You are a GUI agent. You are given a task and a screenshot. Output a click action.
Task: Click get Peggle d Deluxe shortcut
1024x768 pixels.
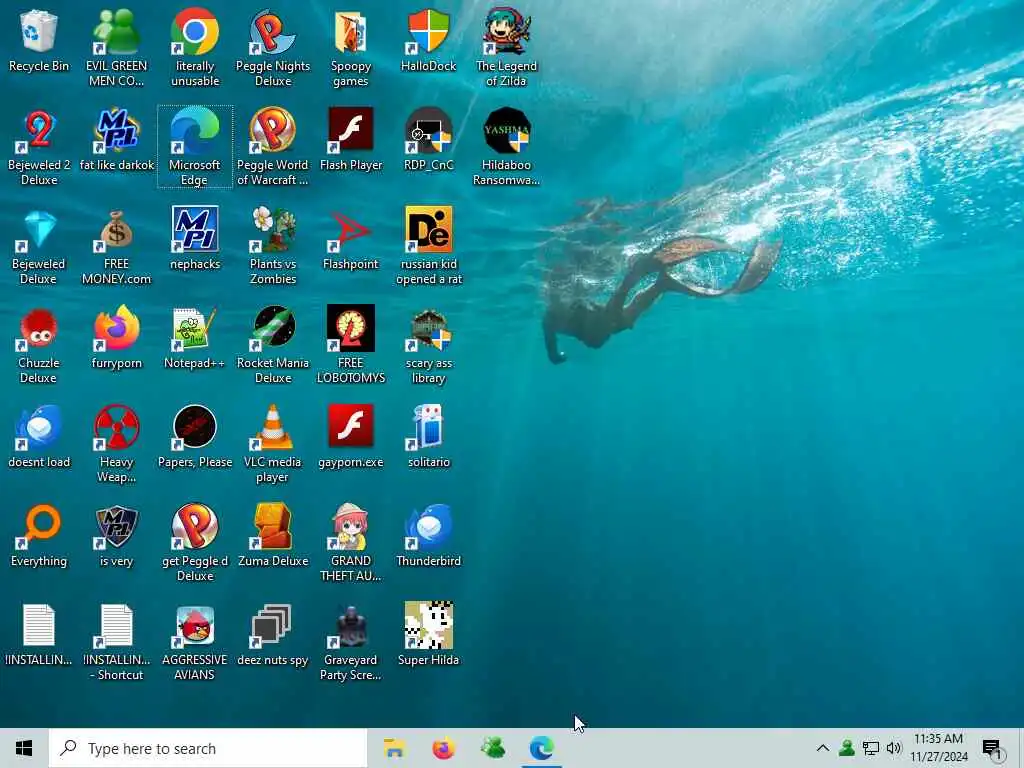[195, 543]
